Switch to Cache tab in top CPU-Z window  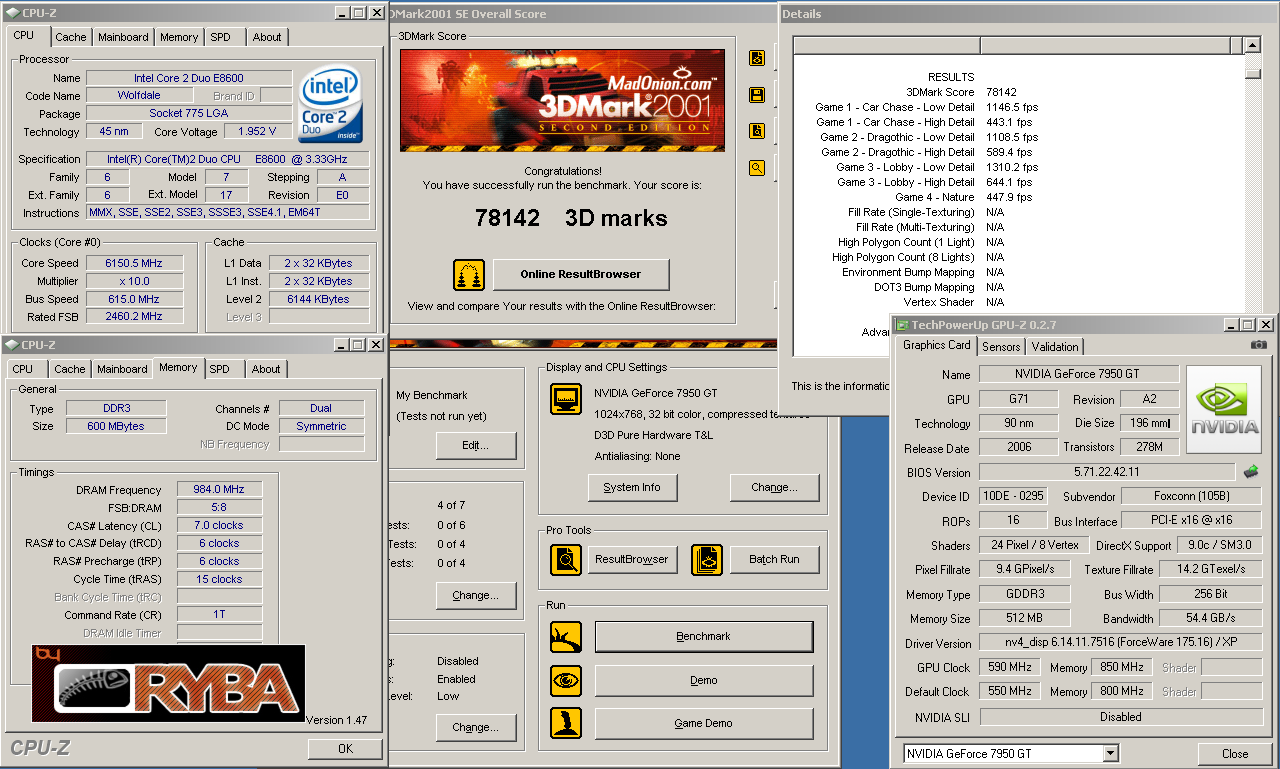click(71, 37)
